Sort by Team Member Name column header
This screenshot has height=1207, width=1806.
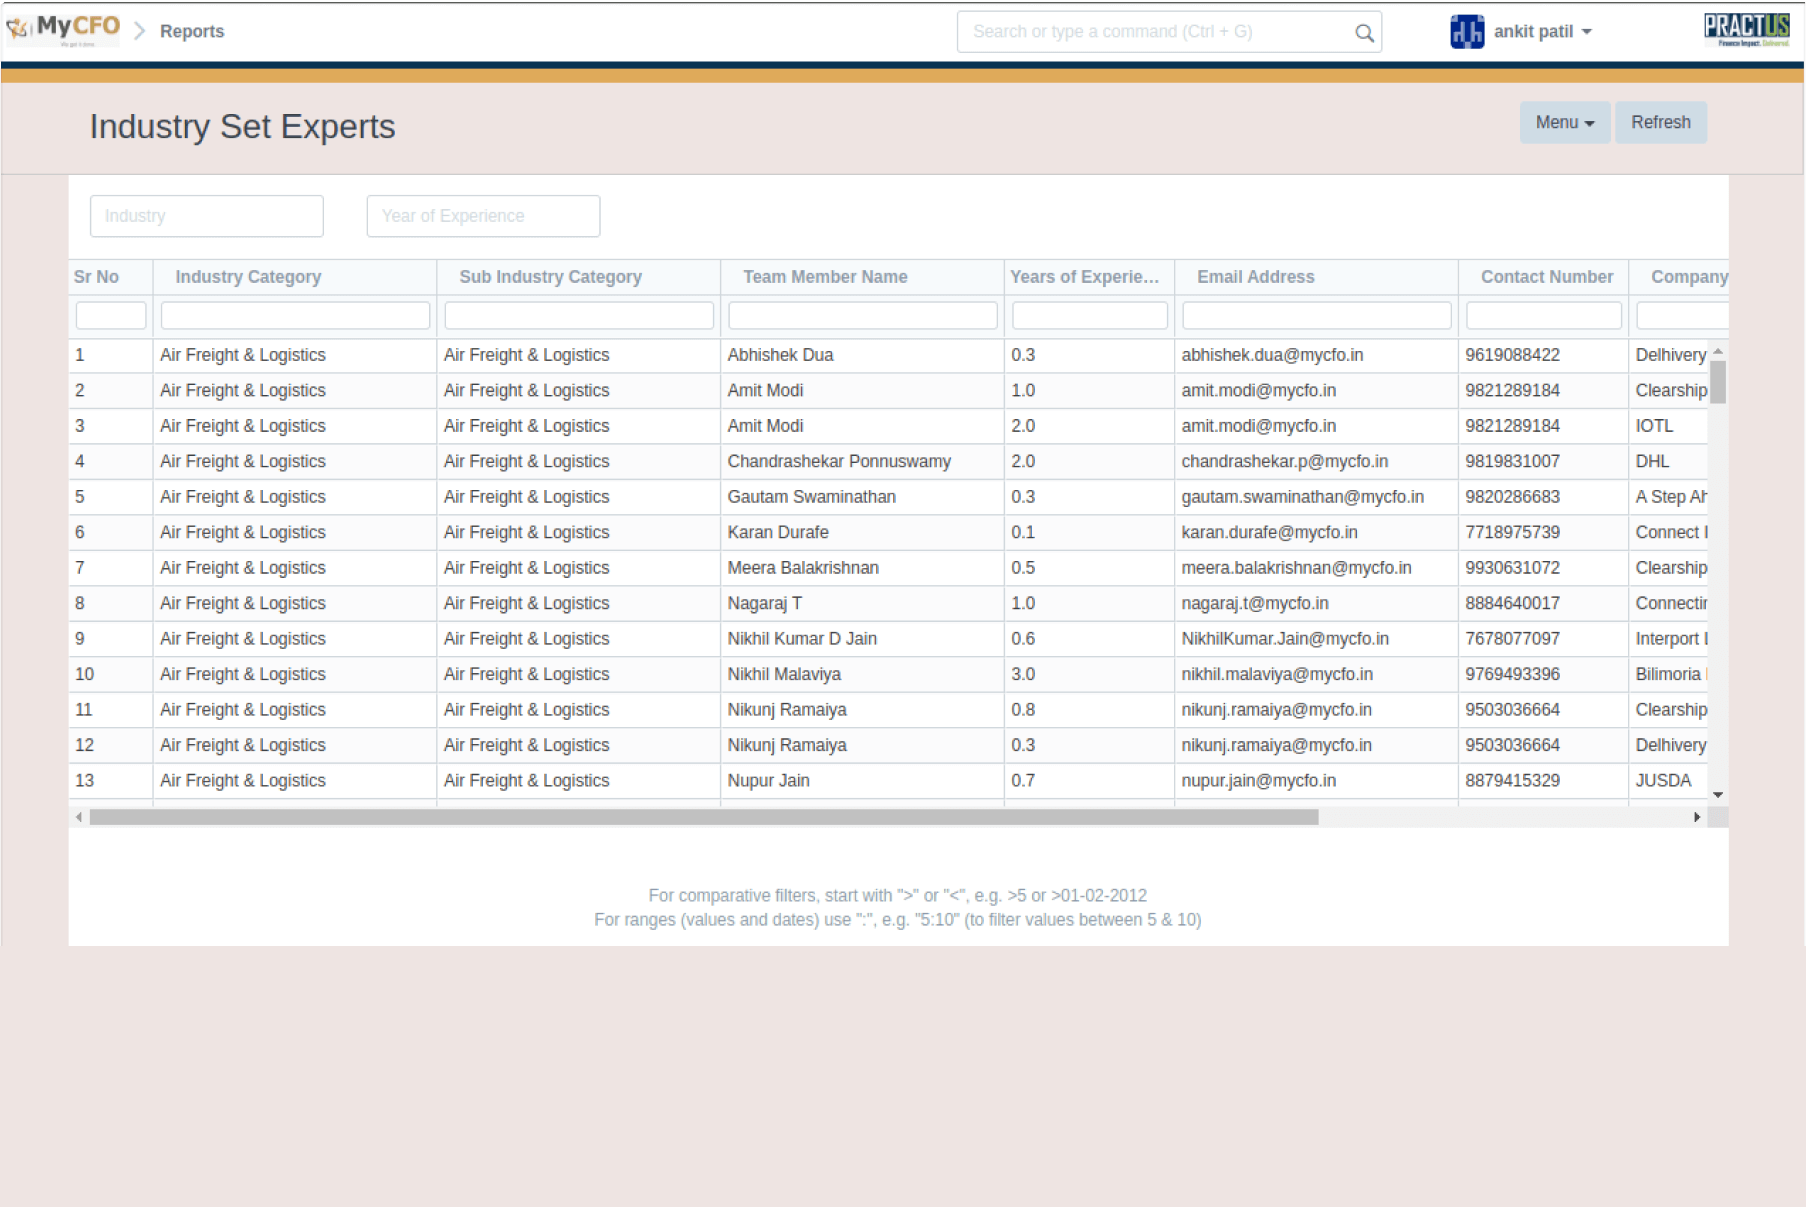[825, 277]
